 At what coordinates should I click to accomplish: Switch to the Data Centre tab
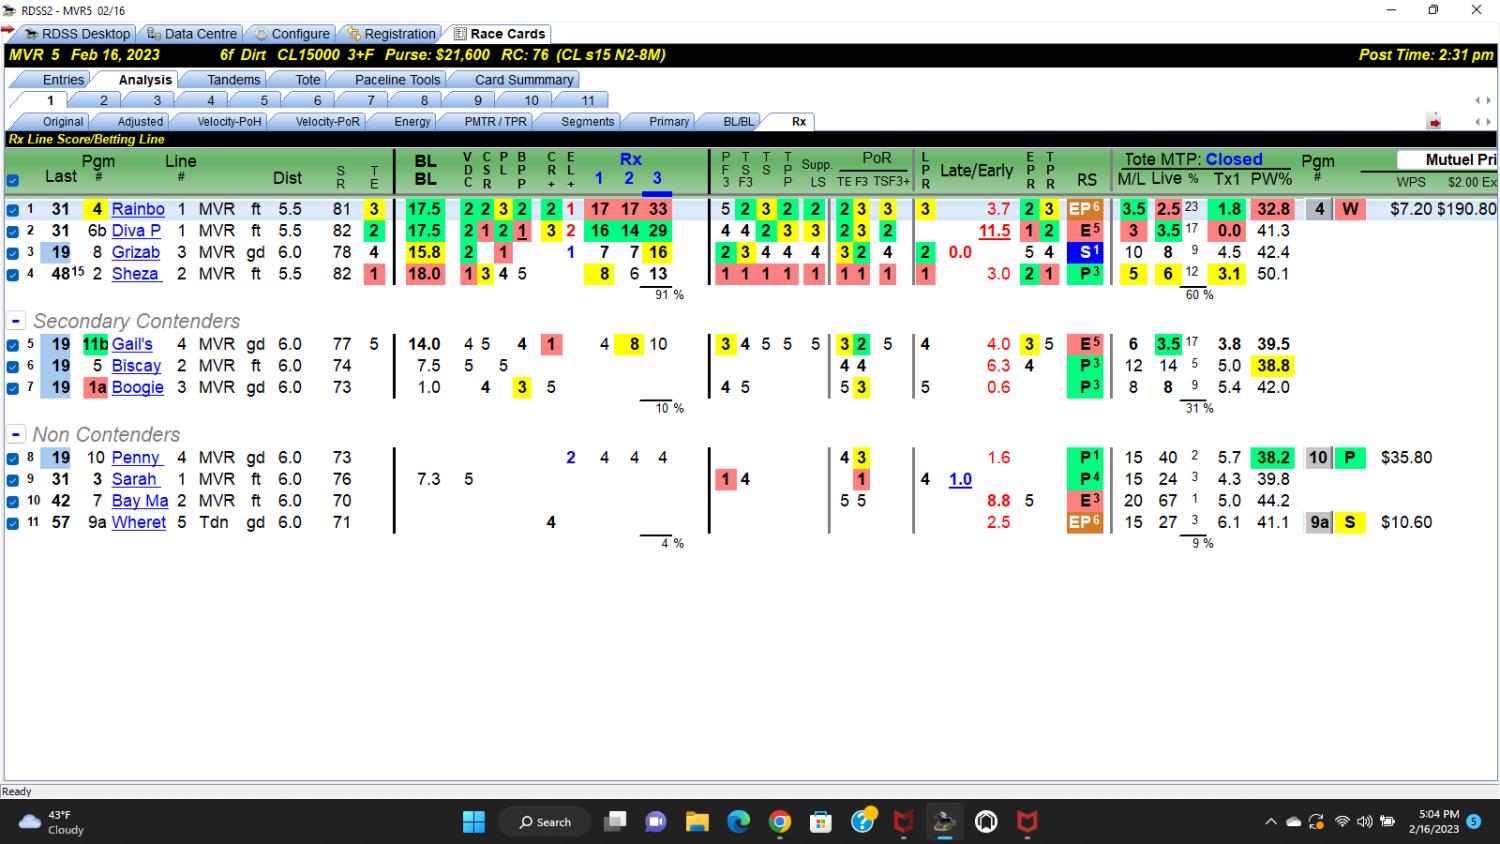[191, 34]
